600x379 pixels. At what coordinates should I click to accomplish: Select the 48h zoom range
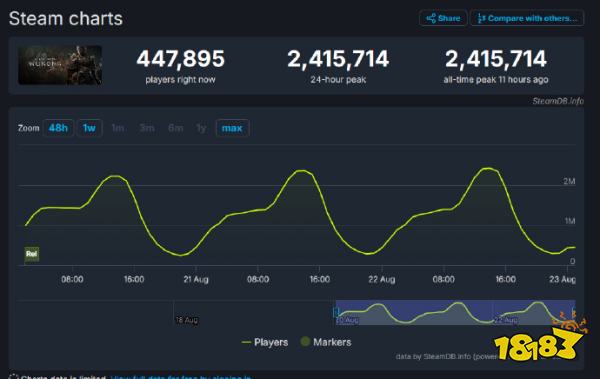(x=58, y=128)
